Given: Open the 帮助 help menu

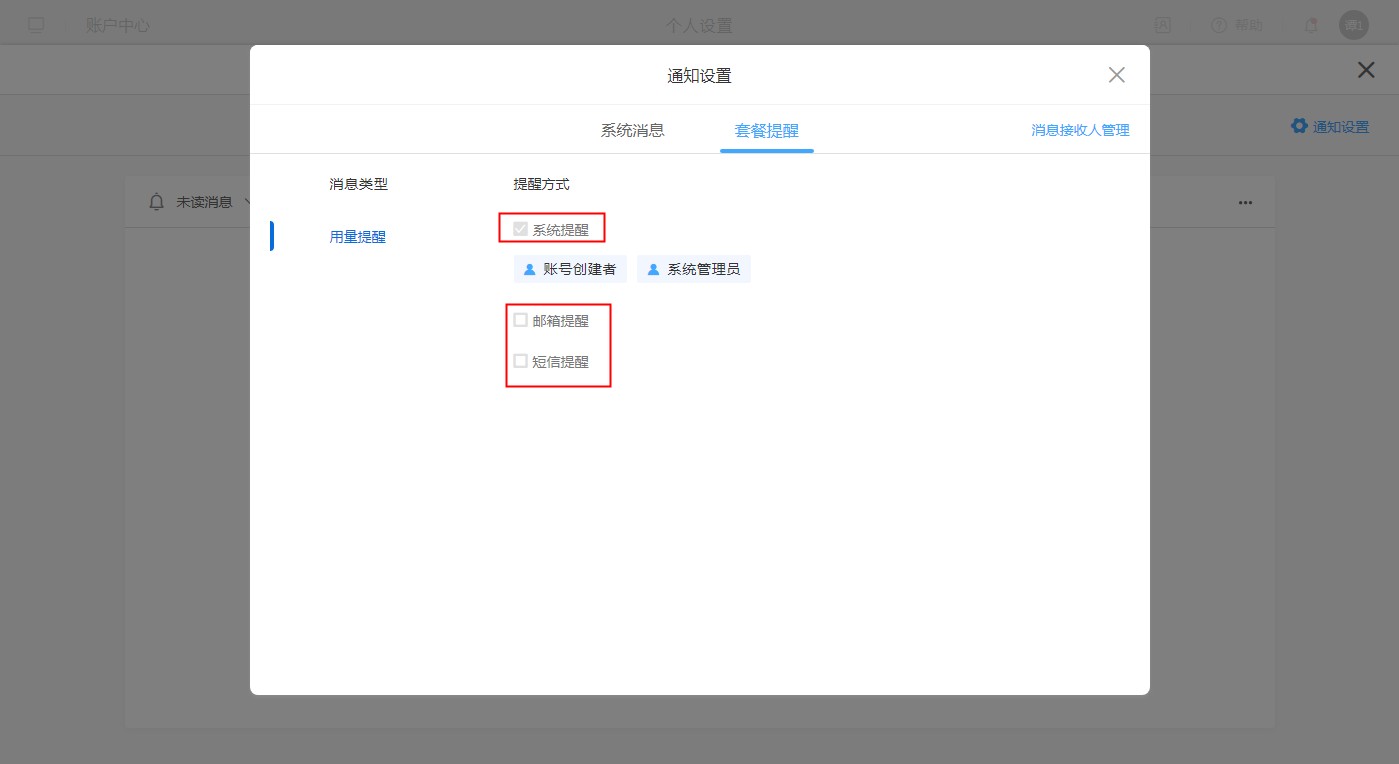Looking at the screenshot, I should pos(1236,25).
